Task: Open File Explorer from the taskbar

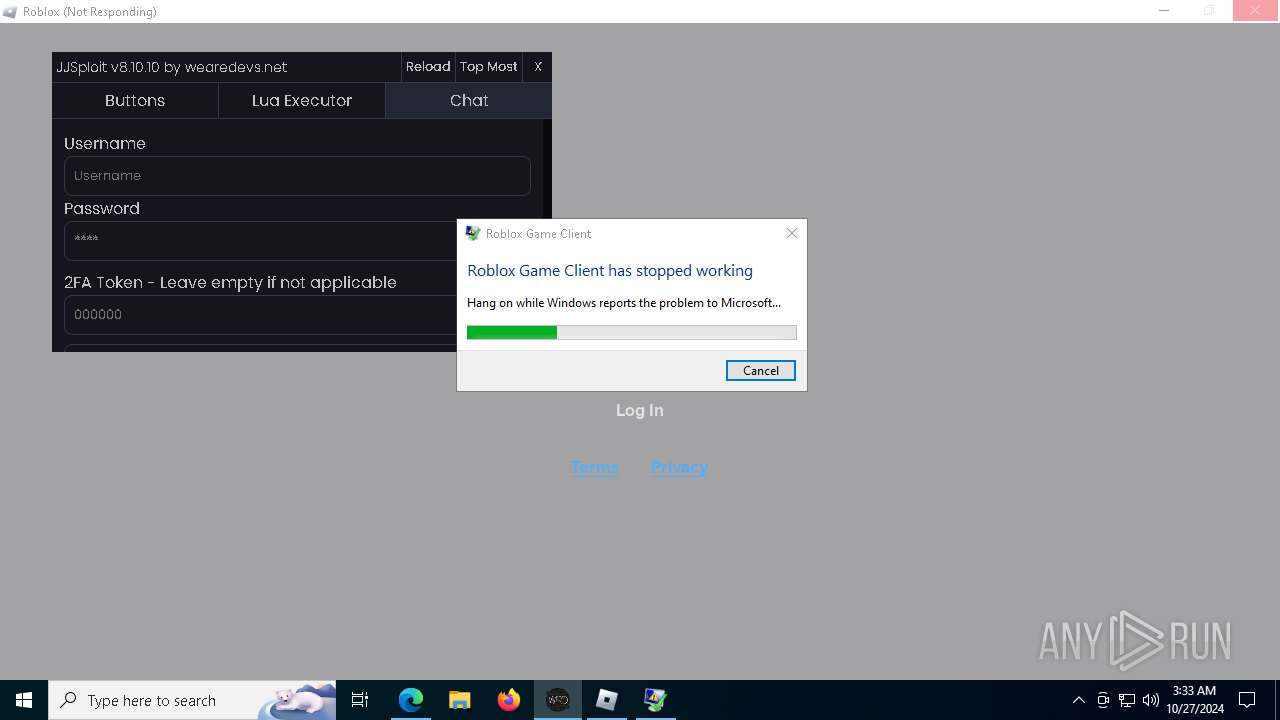Action: (x=460, y=700)
